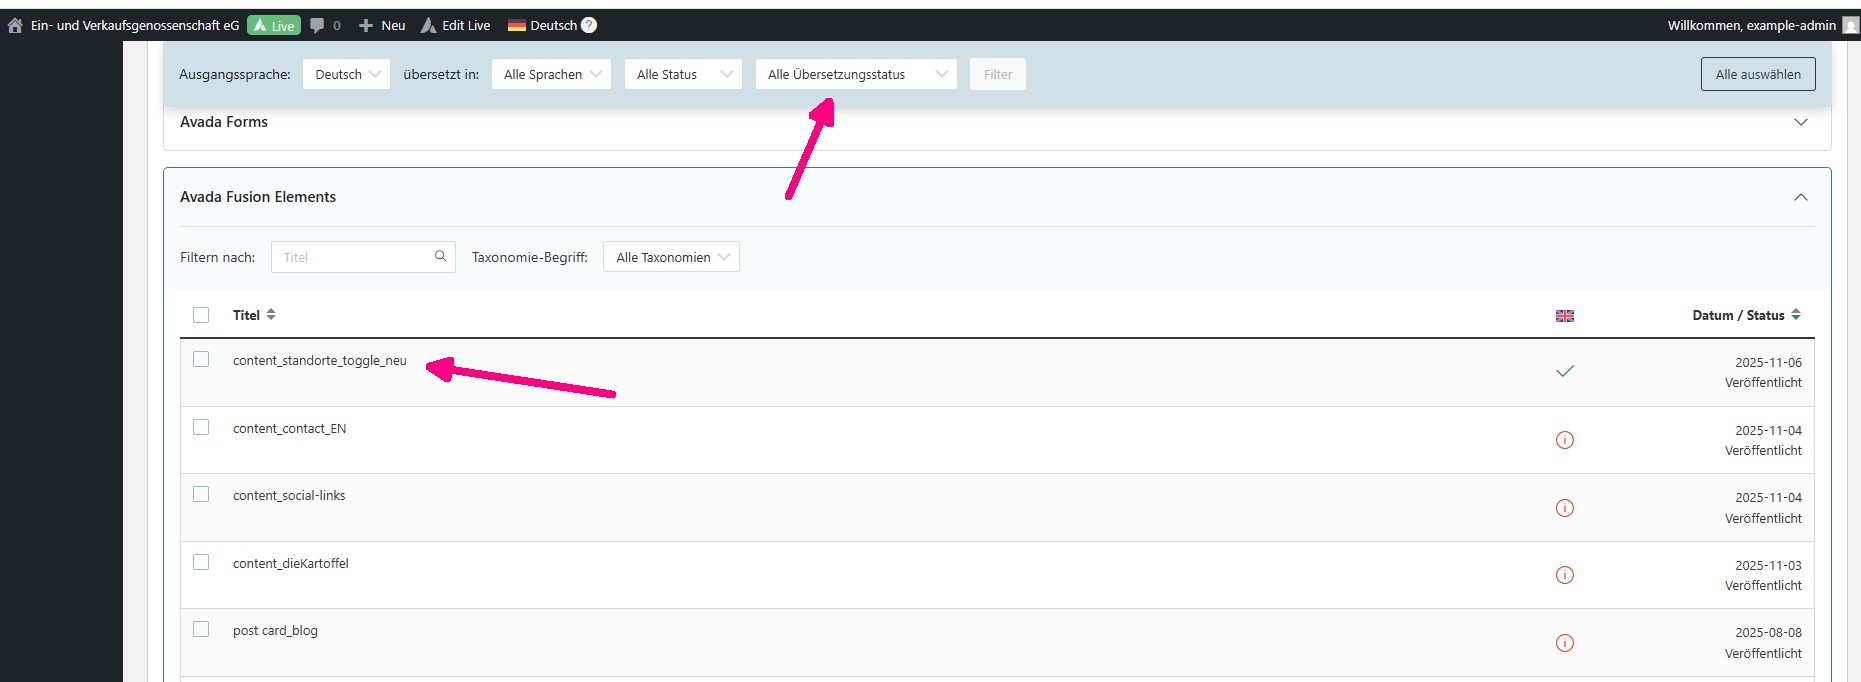The height and width of the screenshot is (682, 1861).
Task: Check the content_dieKartoffel row checkbox
Action: 201,562
